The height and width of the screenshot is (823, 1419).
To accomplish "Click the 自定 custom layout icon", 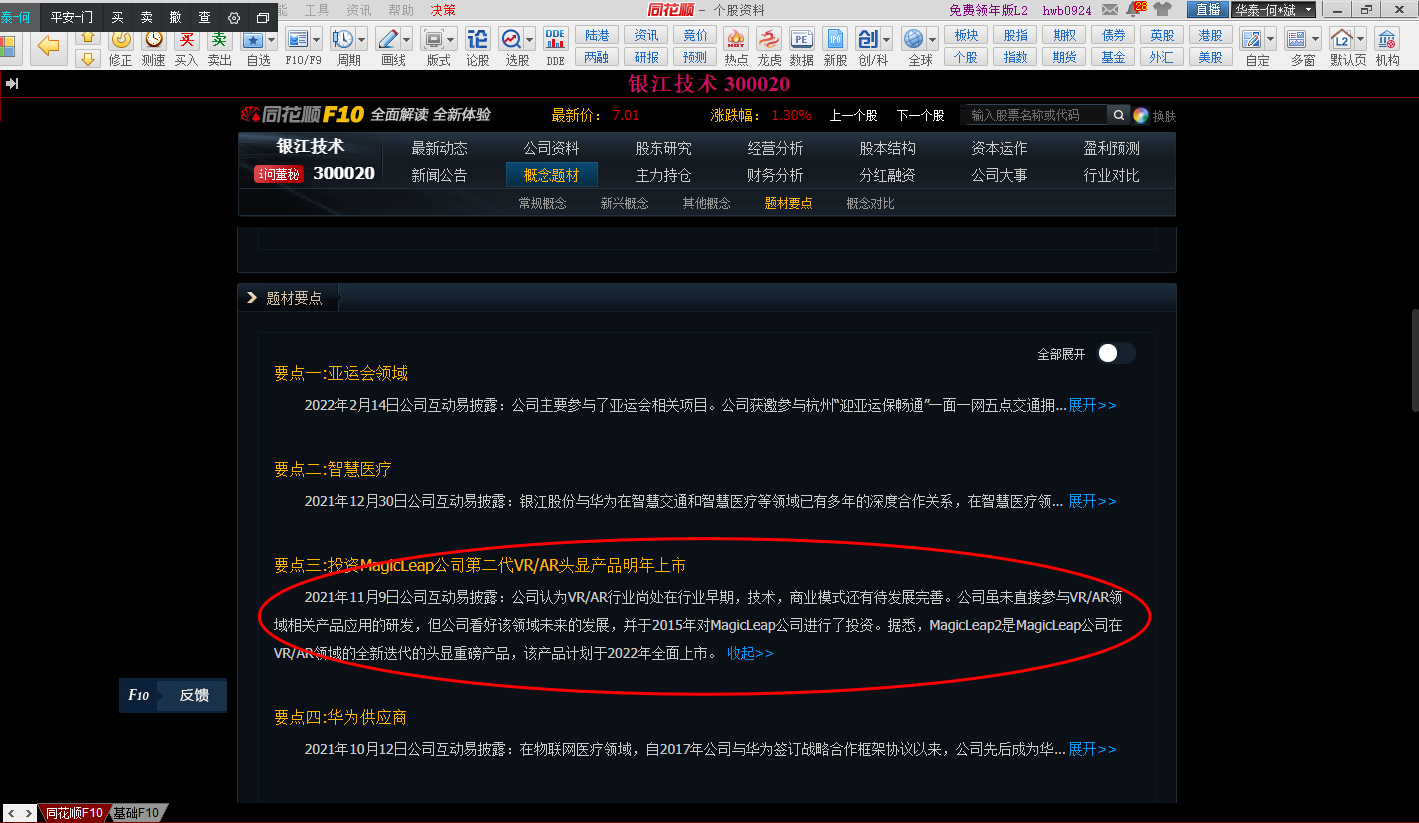I will [1251, 40].
